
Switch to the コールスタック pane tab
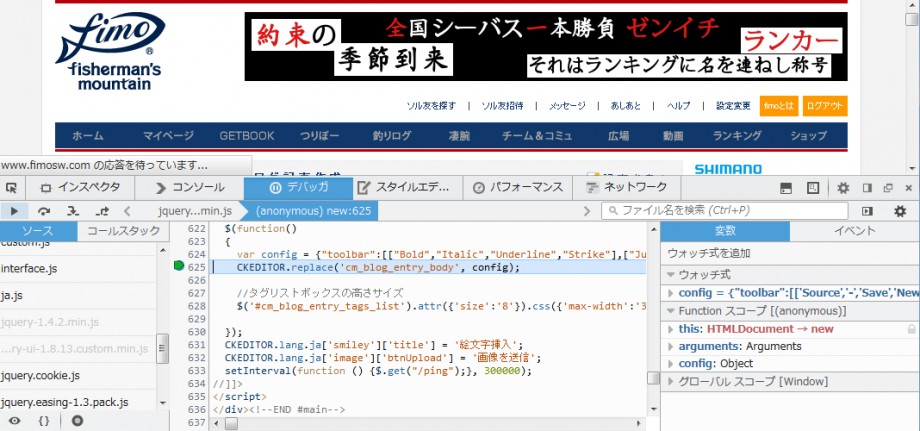tap(123, 231)
